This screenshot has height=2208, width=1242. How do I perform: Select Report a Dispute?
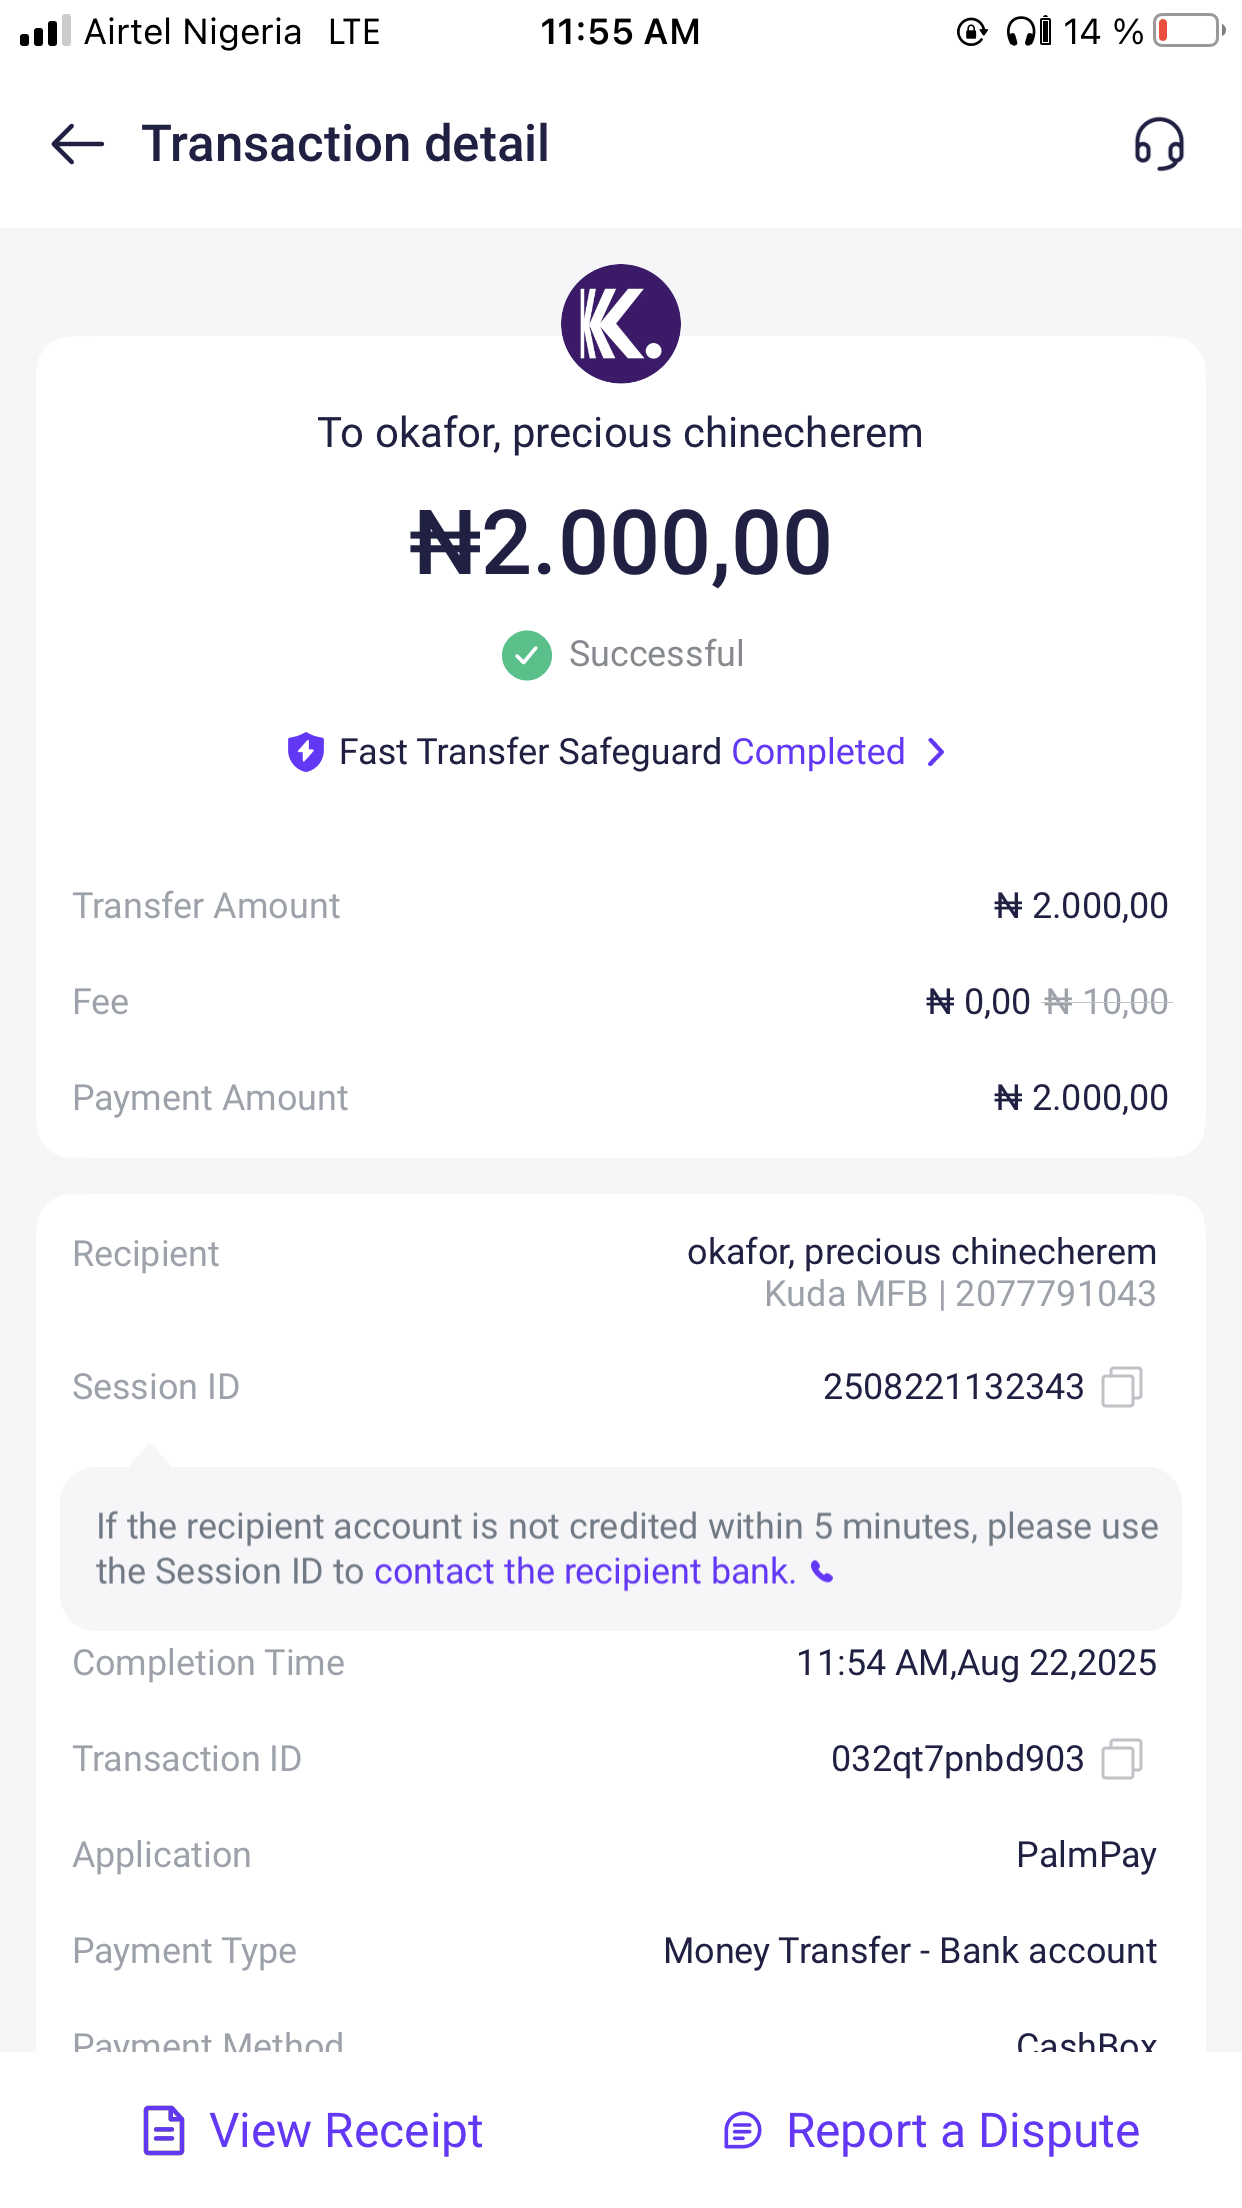coord(962,2130)
